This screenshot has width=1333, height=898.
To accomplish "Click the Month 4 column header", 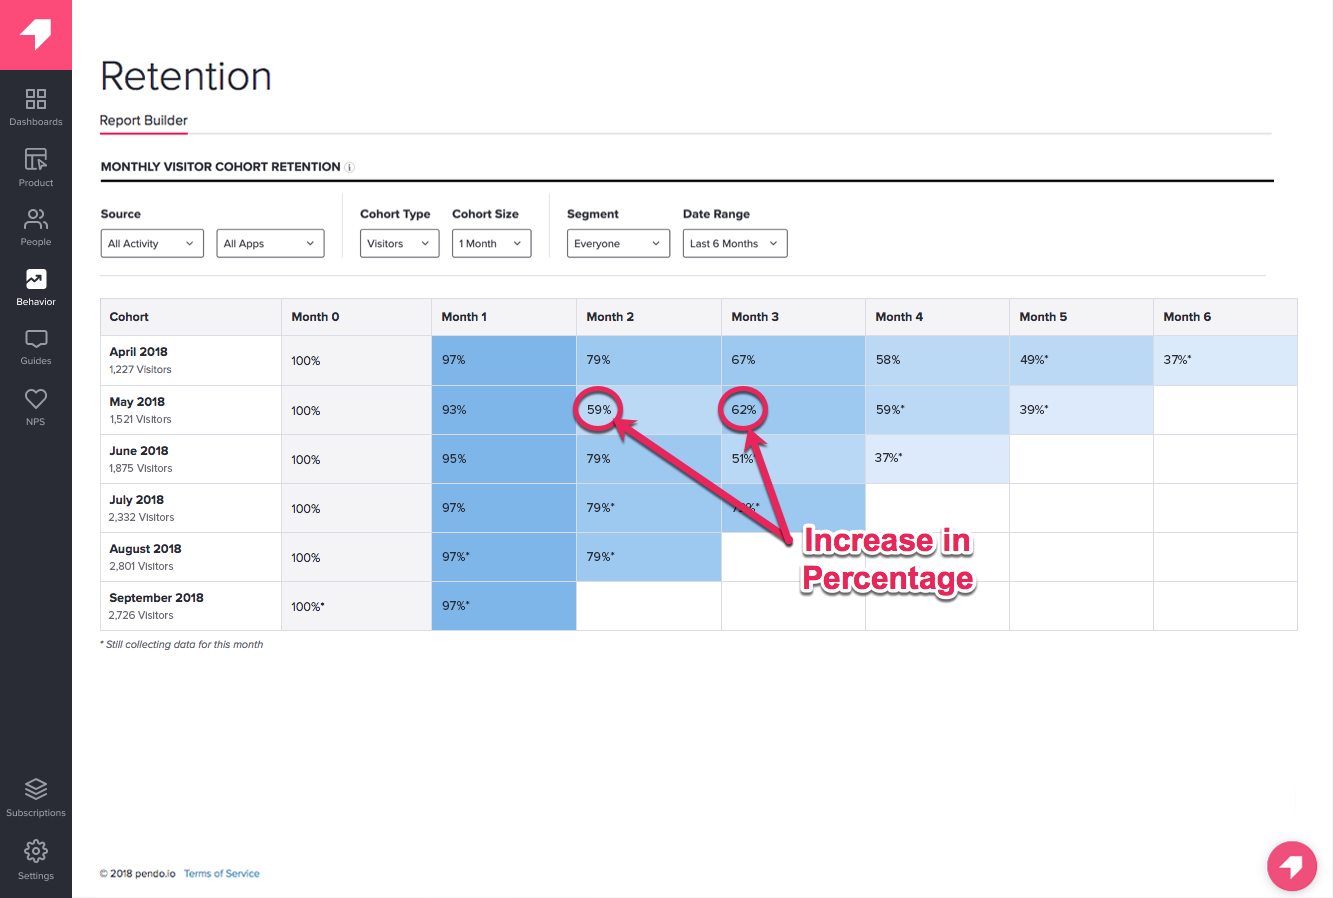I will pos(937,317).
